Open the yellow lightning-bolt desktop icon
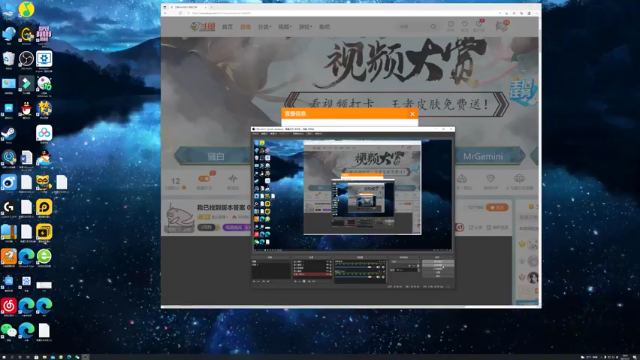 [44, 232]
